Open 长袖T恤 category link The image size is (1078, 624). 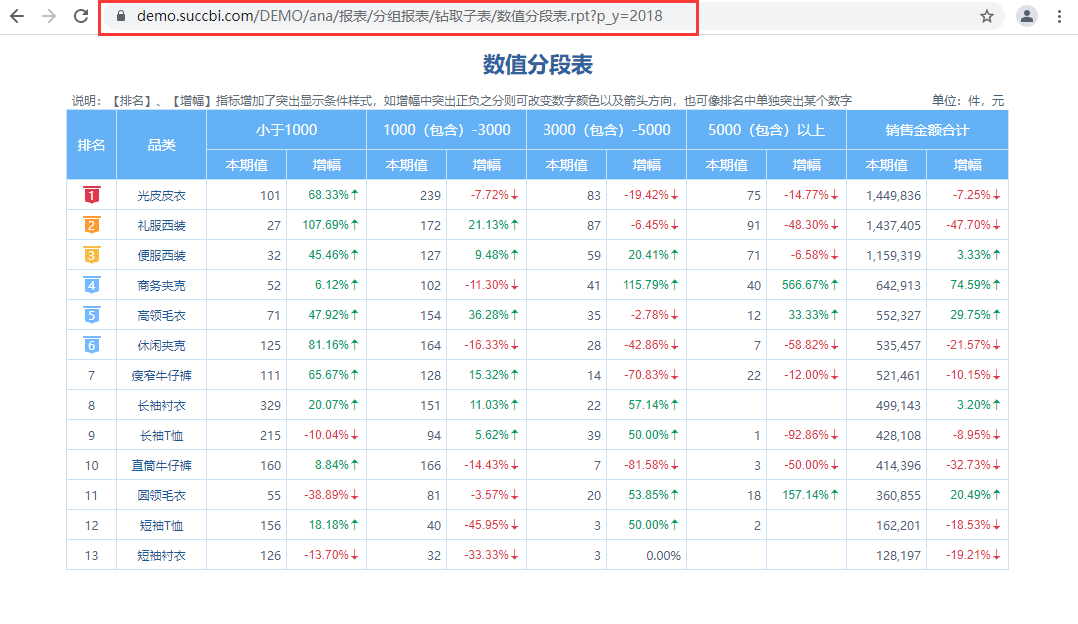pyautogui.click(x=162, y=436)
